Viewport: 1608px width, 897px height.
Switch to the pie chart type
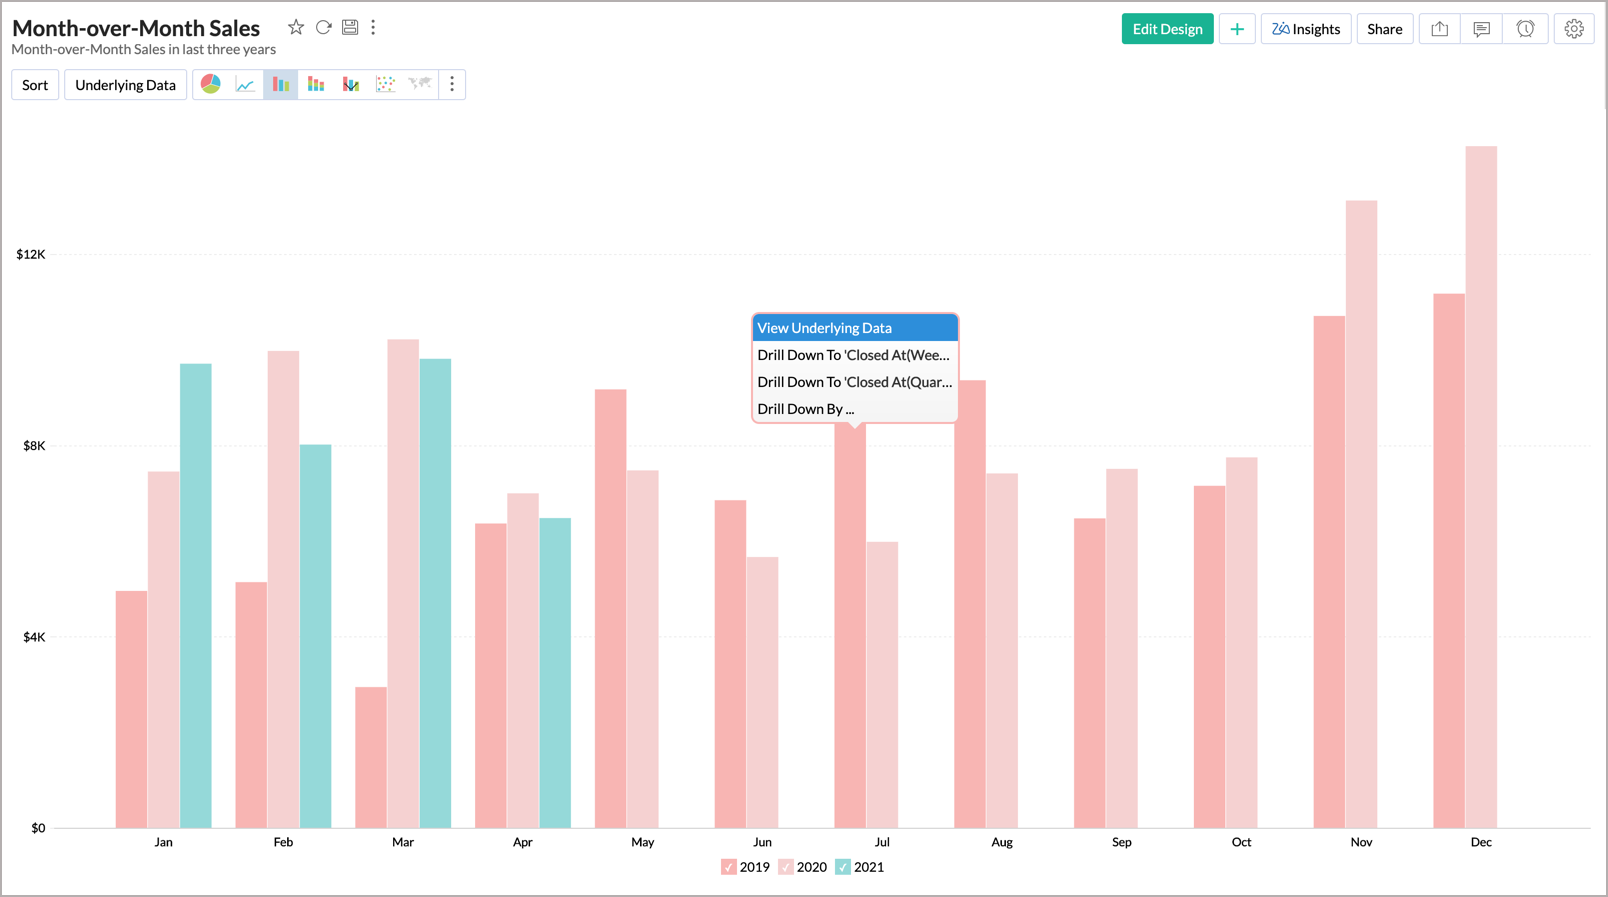pyautogui.click(x=210, y=85)
